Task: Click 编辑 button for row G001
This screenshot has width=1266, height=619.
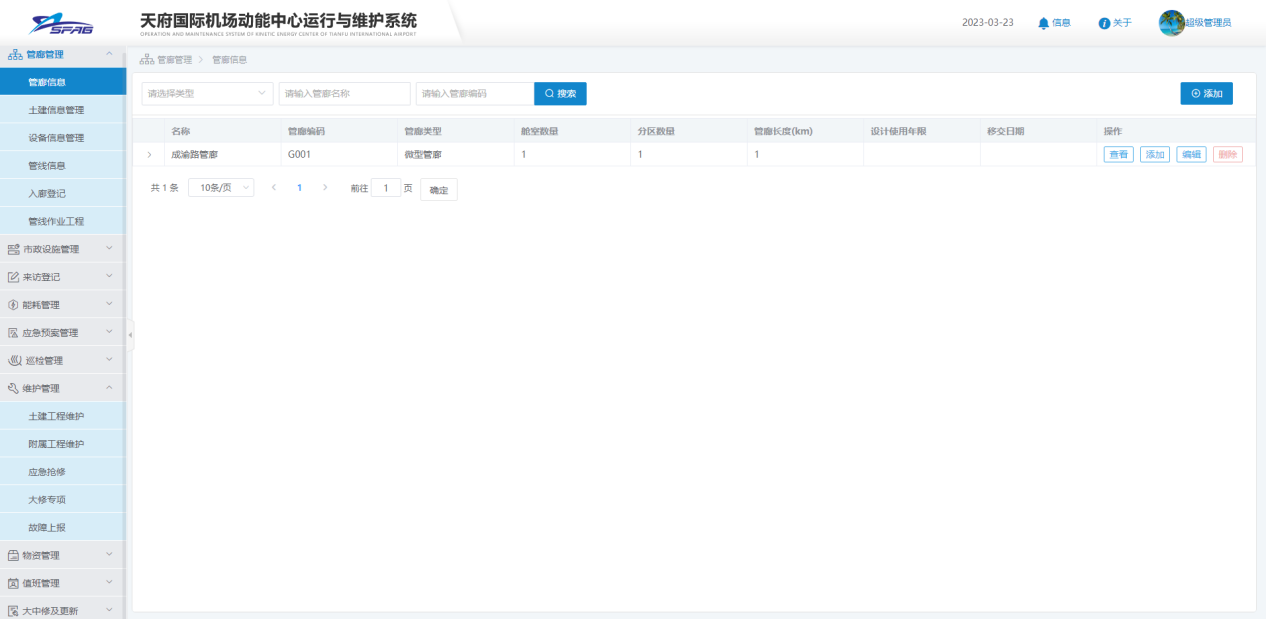Action: [x=1191, y=155]
